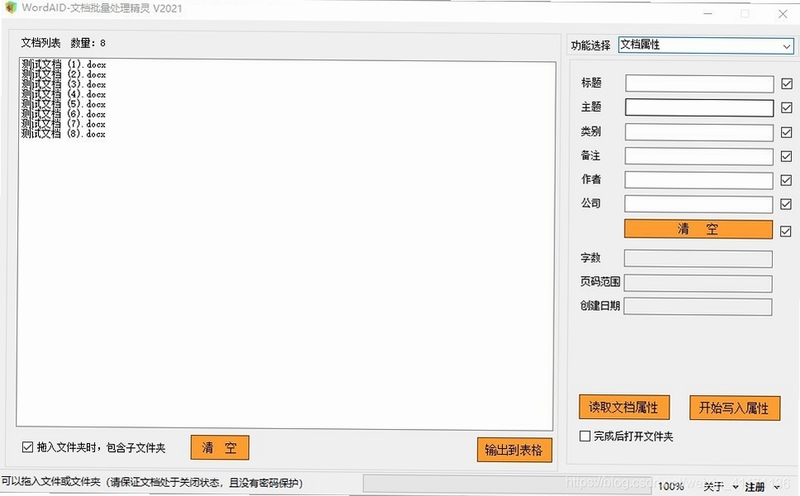This screenshot has width=800, height=496.
Task: Select 测试文档 (8).docx in list
Action: pos(64,134)
